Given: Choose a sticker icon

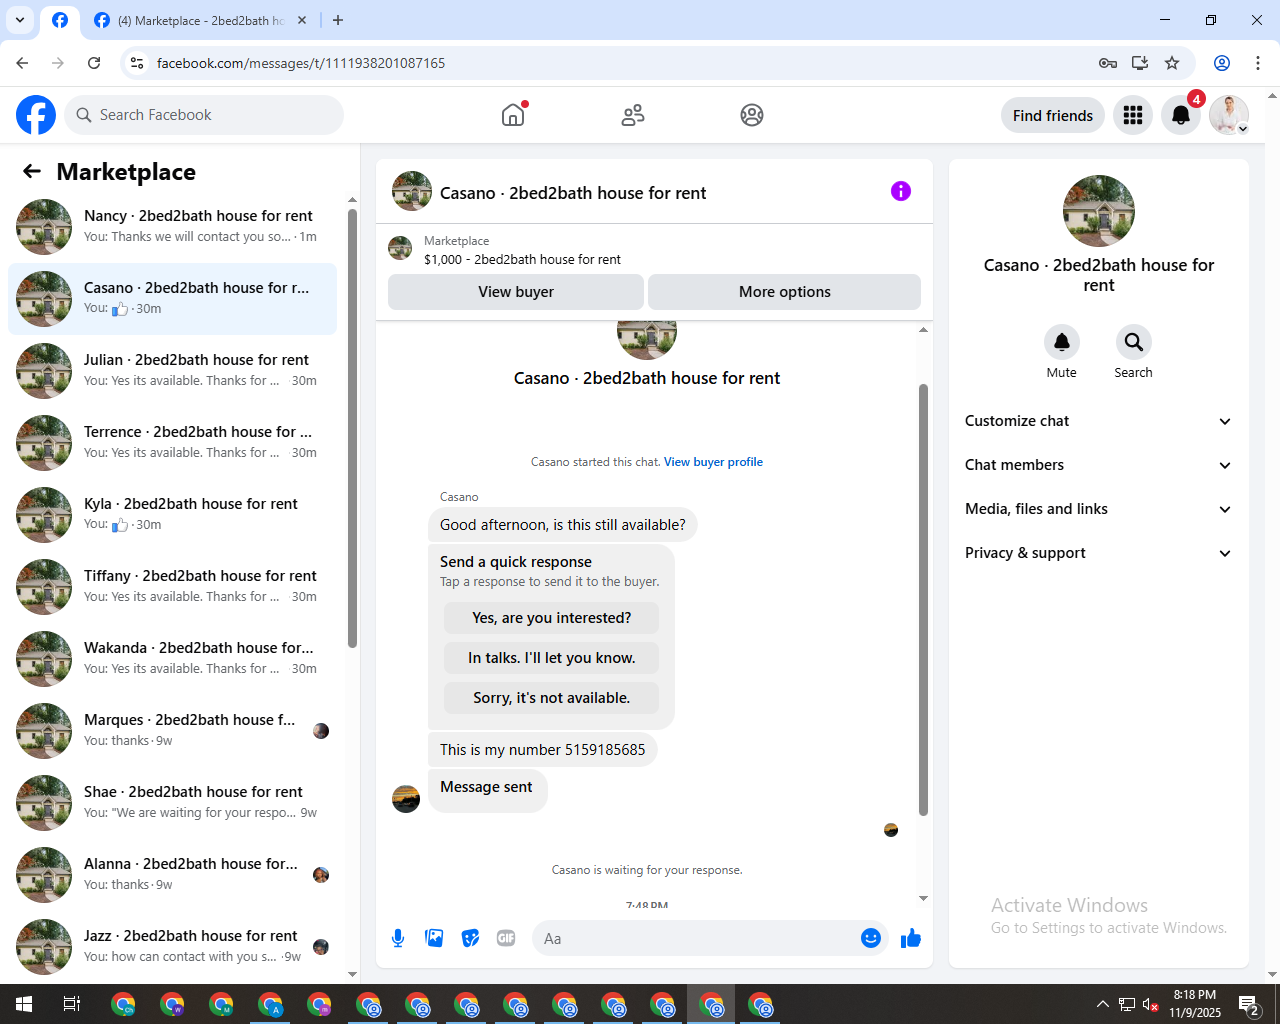Looking at the screenshot, I should [470, 938].
